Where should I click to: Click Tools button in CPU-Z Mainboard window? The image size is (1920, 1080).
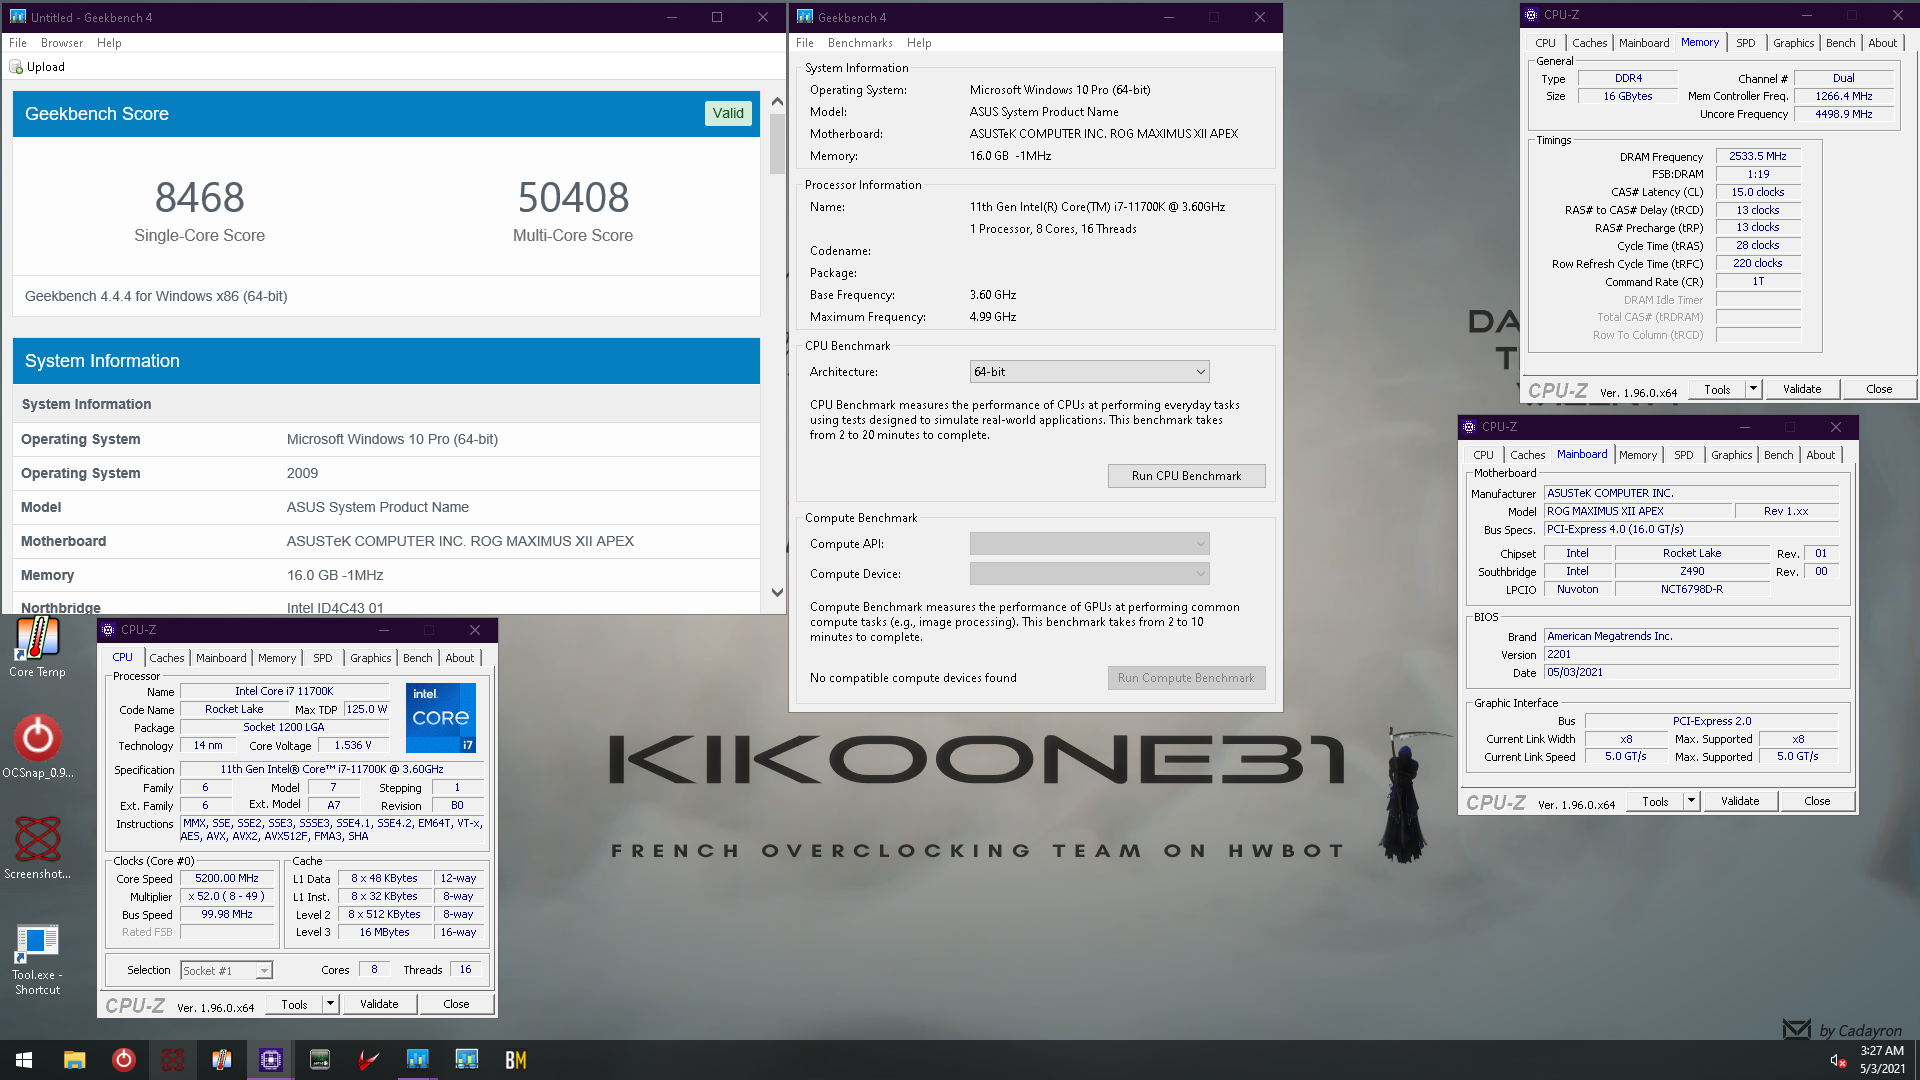click(x=1655, y=801)
